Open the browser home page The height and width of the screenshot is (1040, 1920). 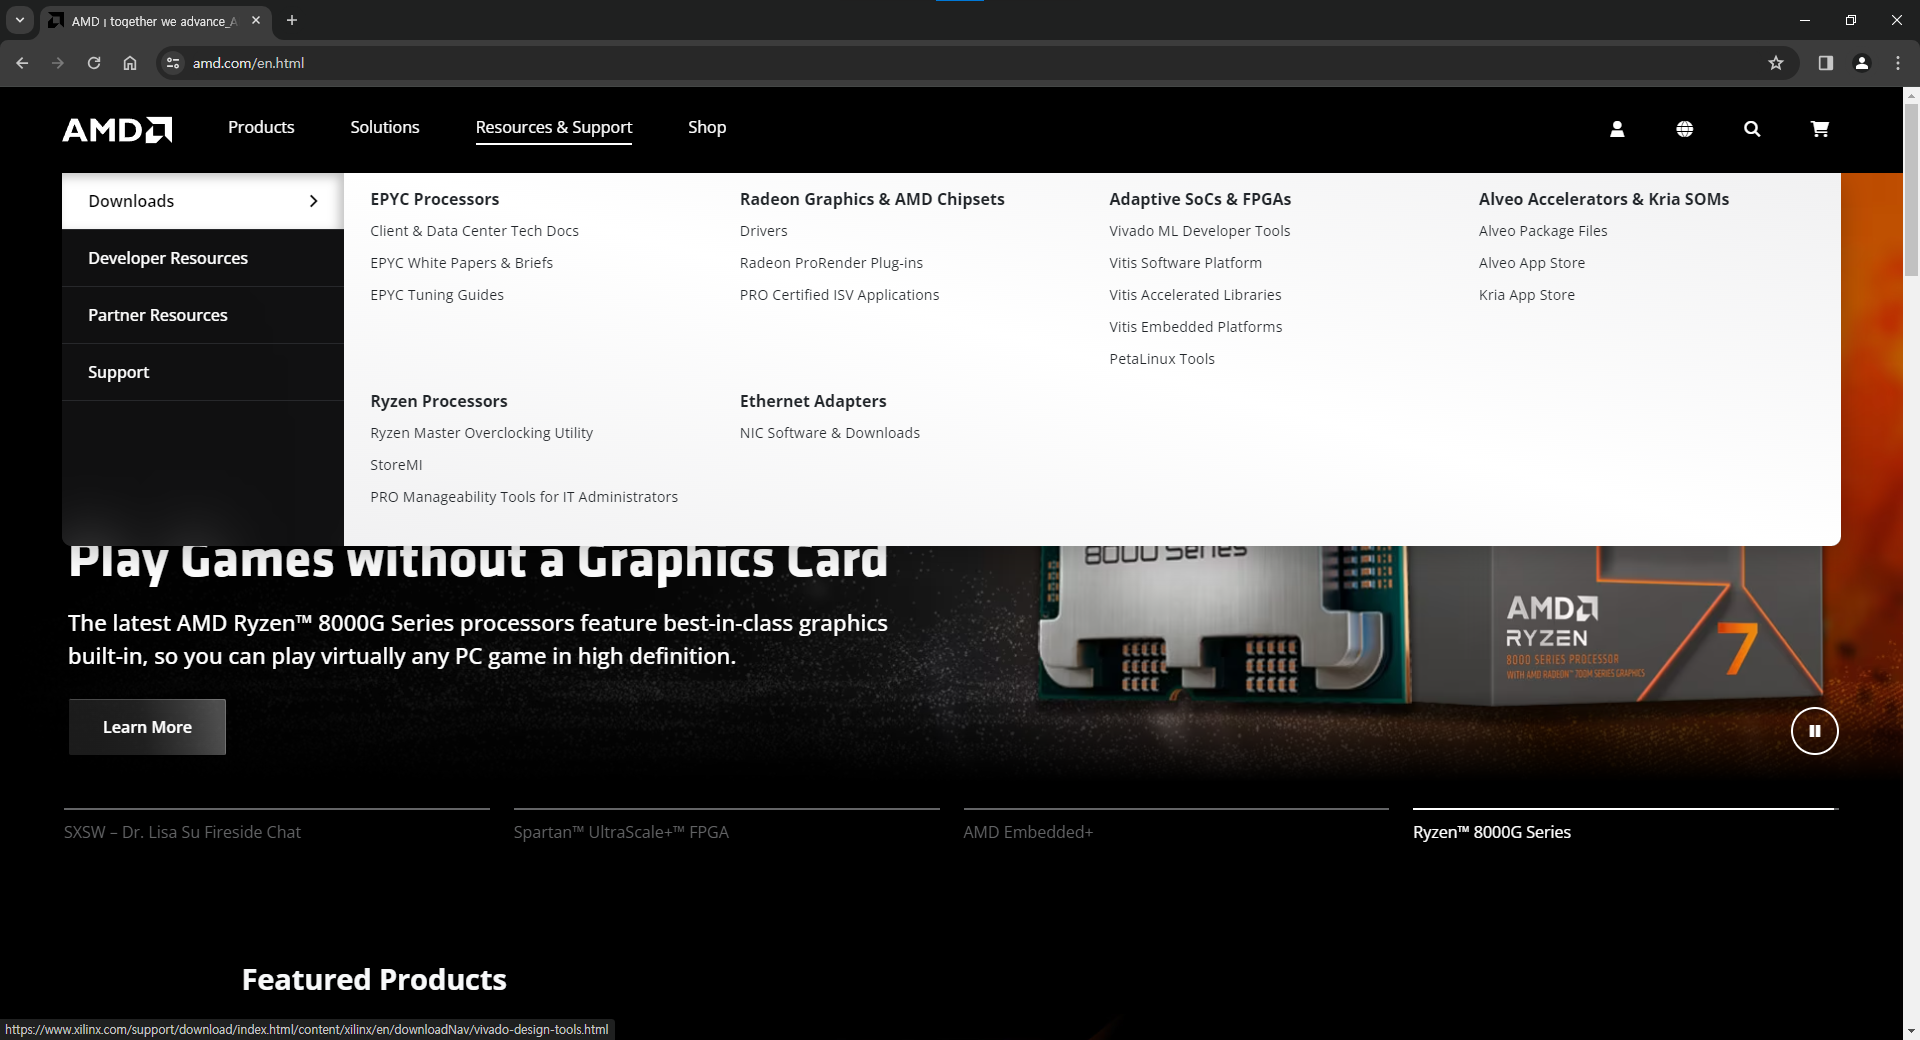130,63
